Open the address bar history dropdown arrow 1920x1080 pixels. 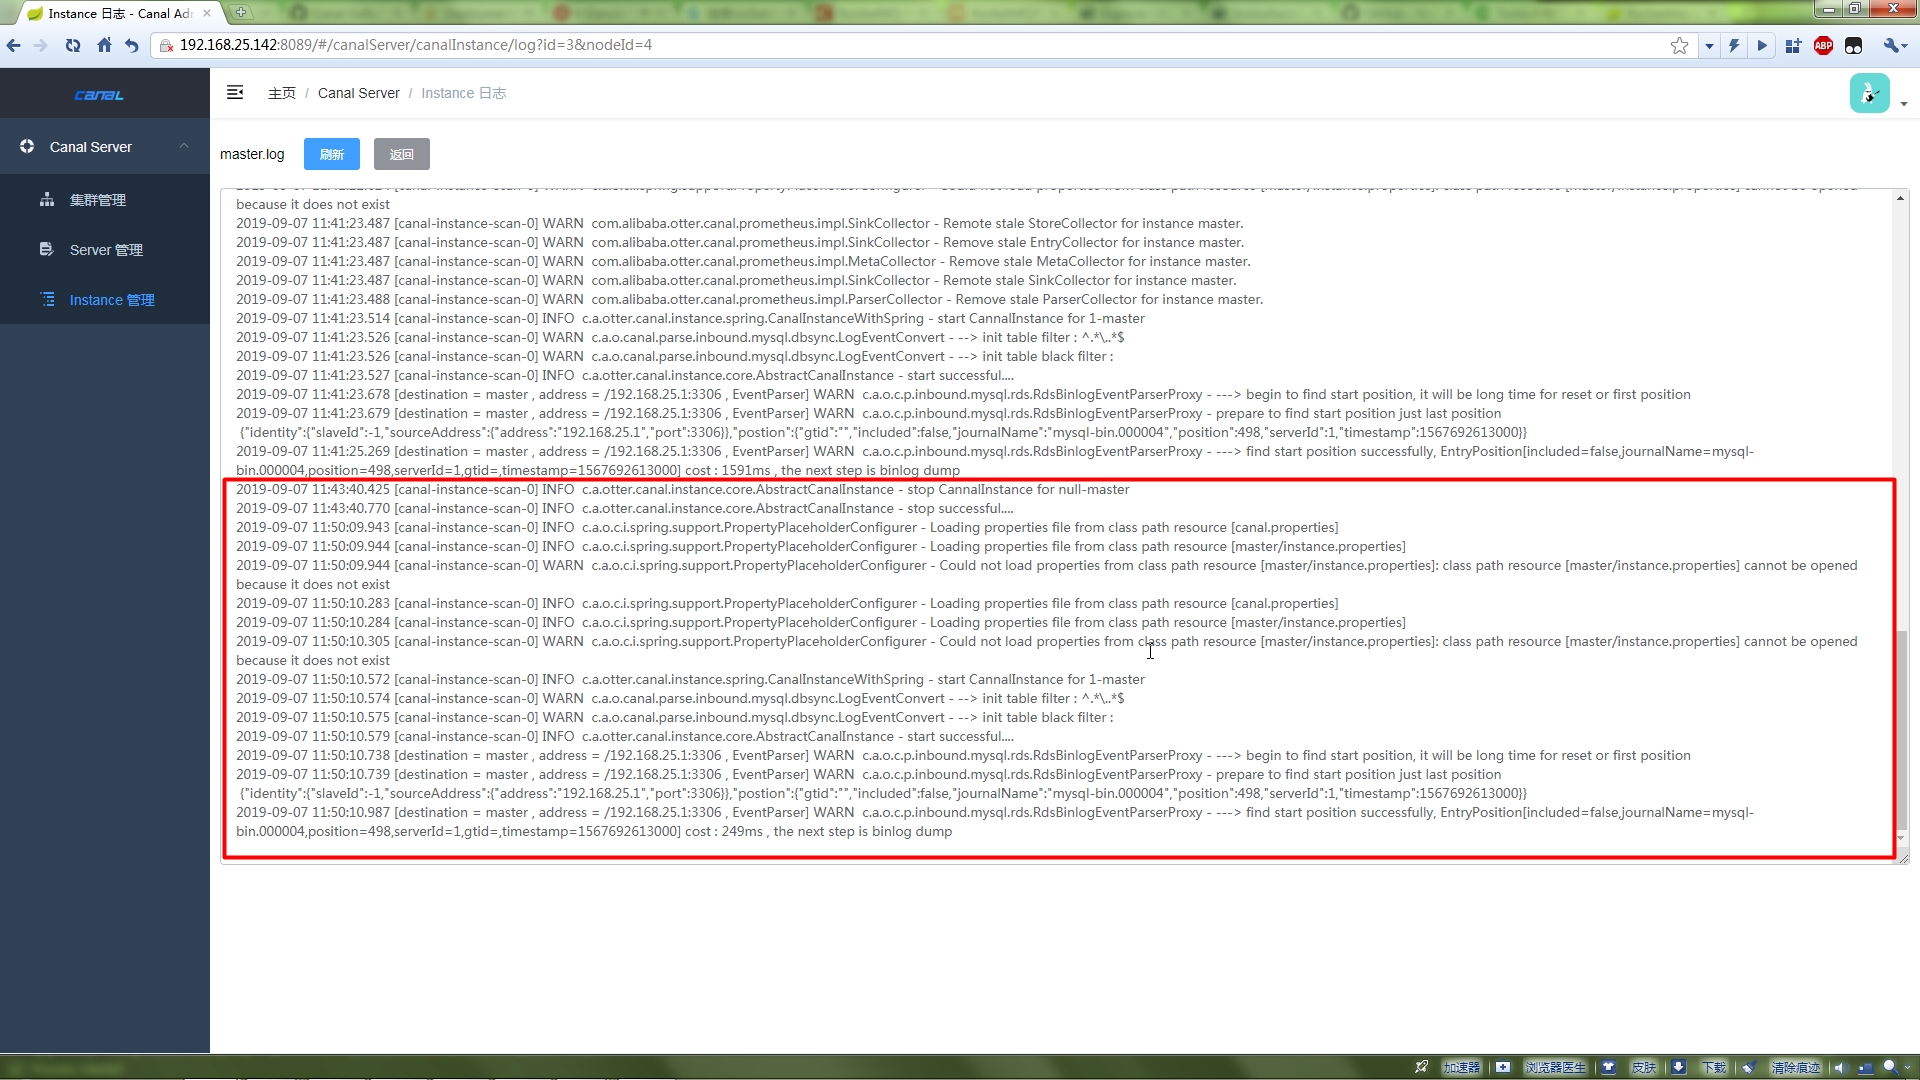1709,46
